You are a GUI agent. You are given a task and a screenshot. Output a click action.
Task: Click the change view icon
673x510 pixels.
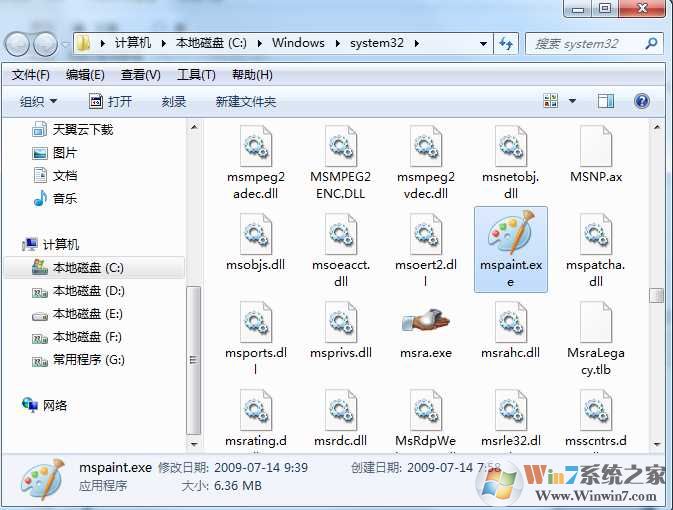tap(551, 101)
